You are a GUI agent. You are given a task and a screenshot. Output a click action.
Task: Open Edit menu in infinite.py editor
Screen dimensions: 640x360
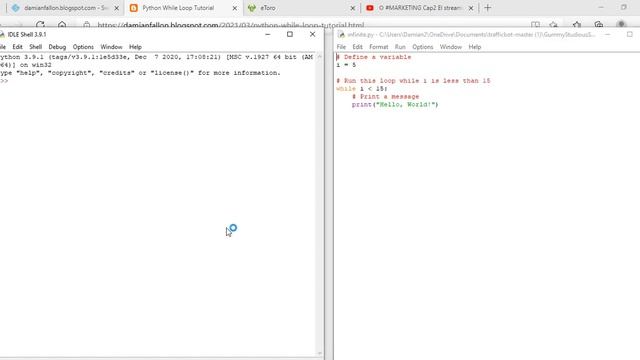358,47
